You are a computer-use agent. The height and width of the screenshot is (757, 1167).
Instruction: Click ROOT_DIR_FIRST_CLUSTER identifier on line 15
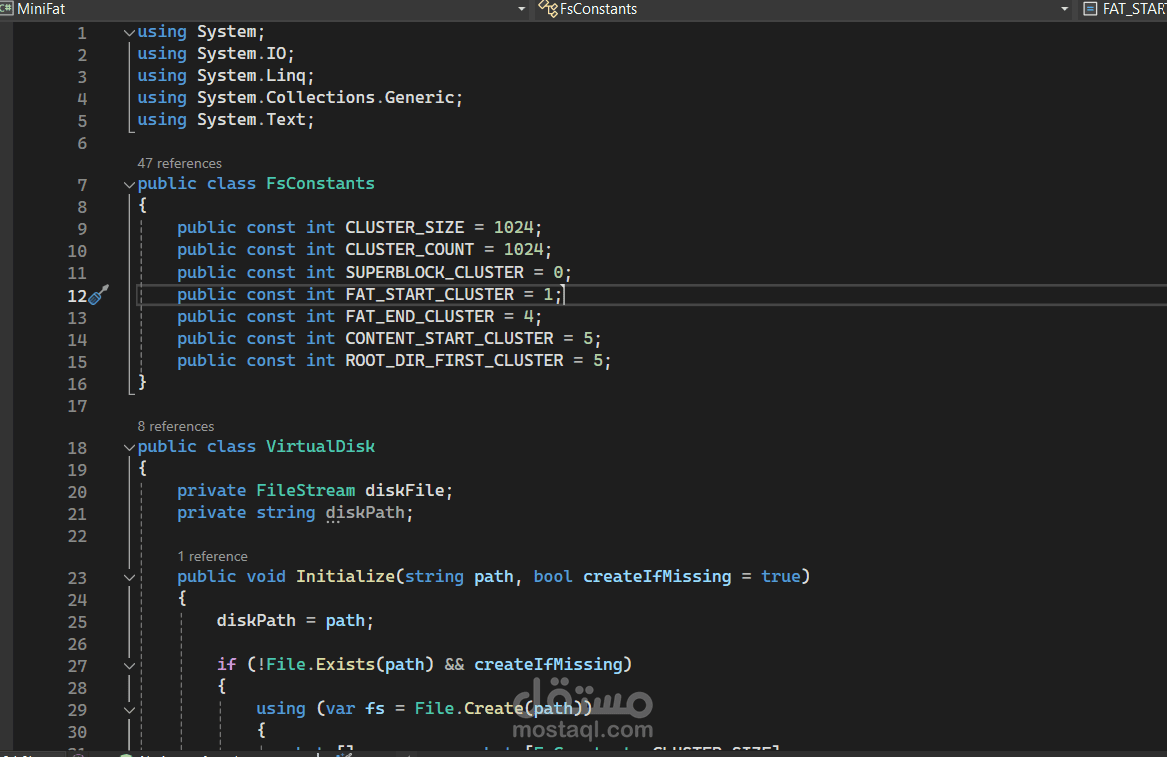(454, 360)
